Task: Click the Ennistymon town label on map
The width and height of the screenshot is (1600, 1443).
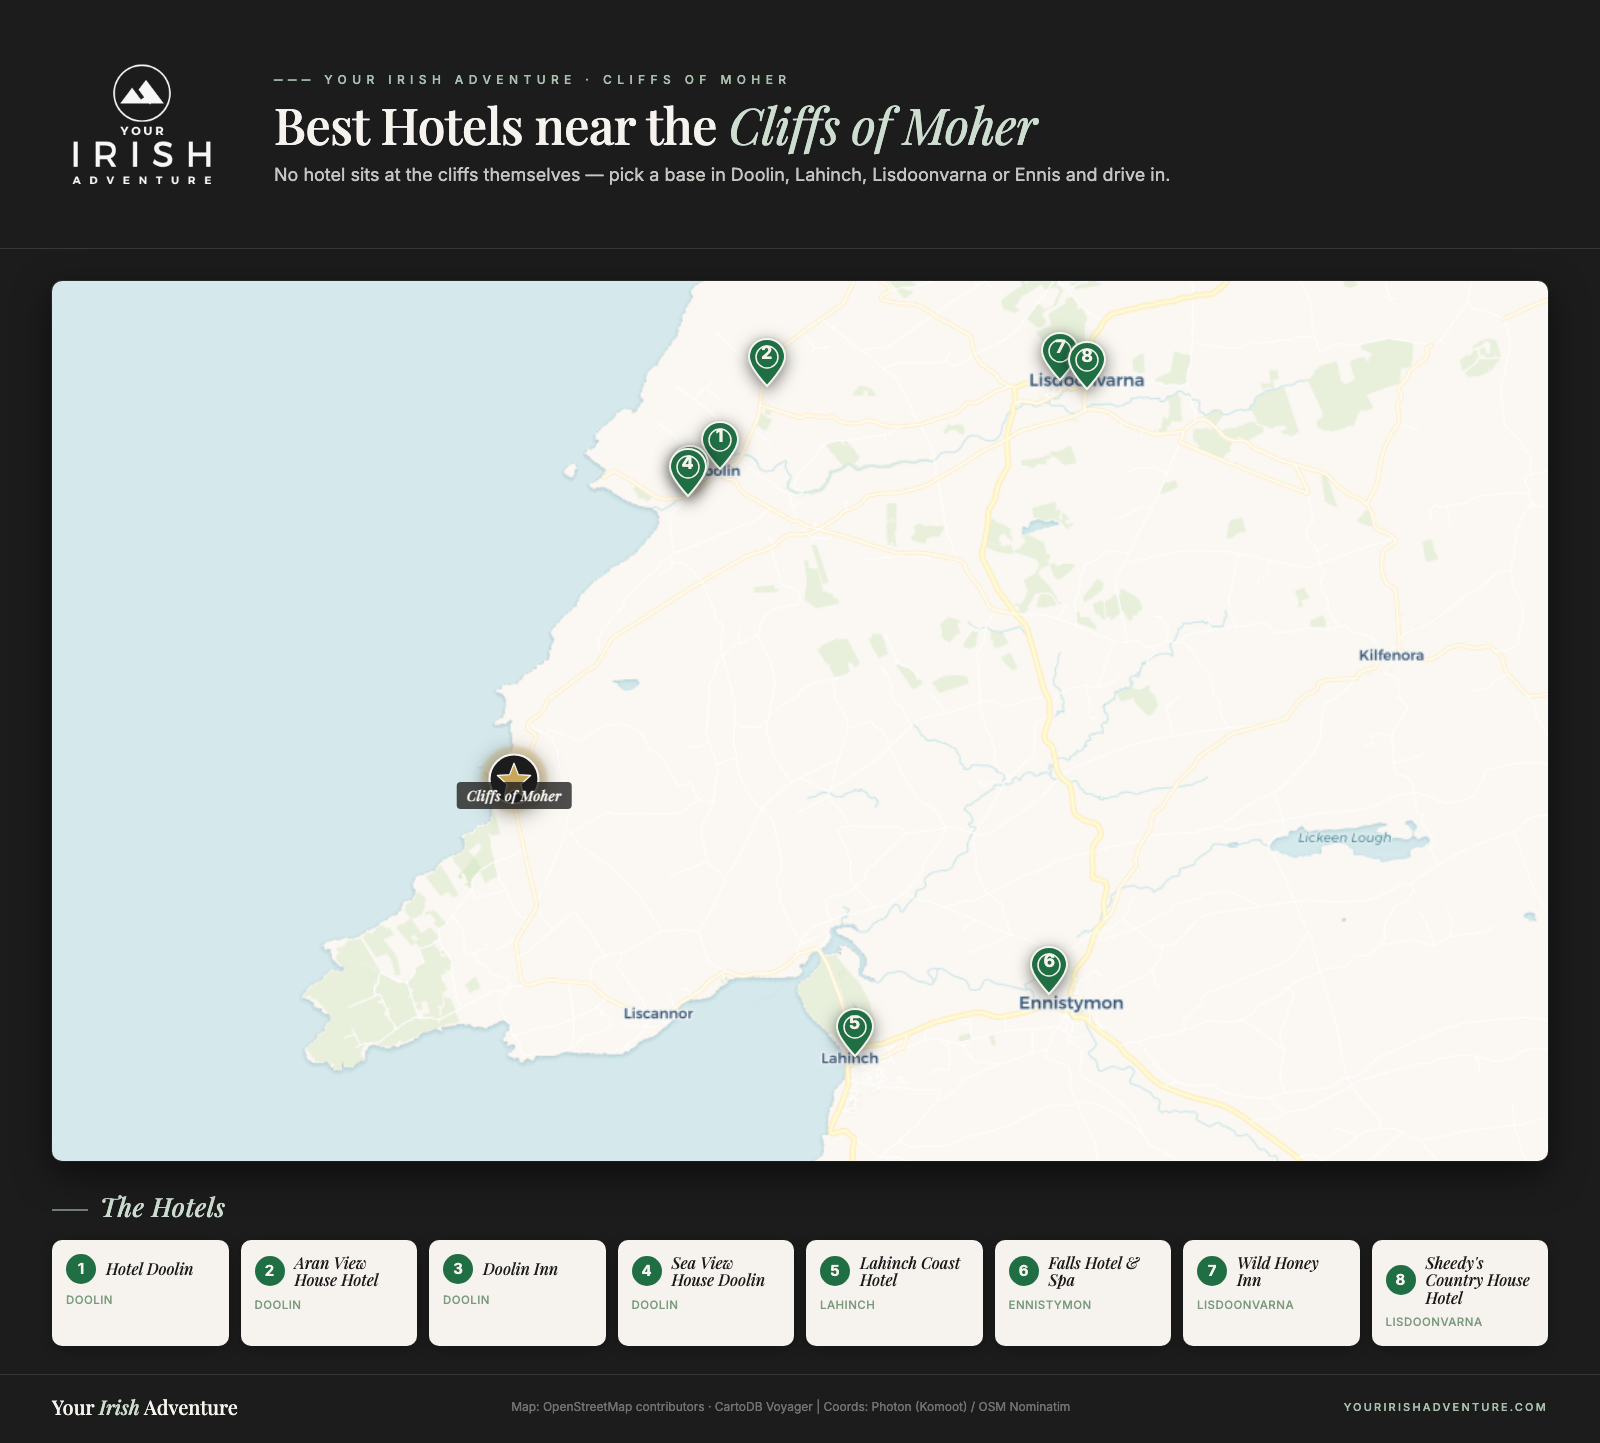Action: click(x=1071, y=1003)
